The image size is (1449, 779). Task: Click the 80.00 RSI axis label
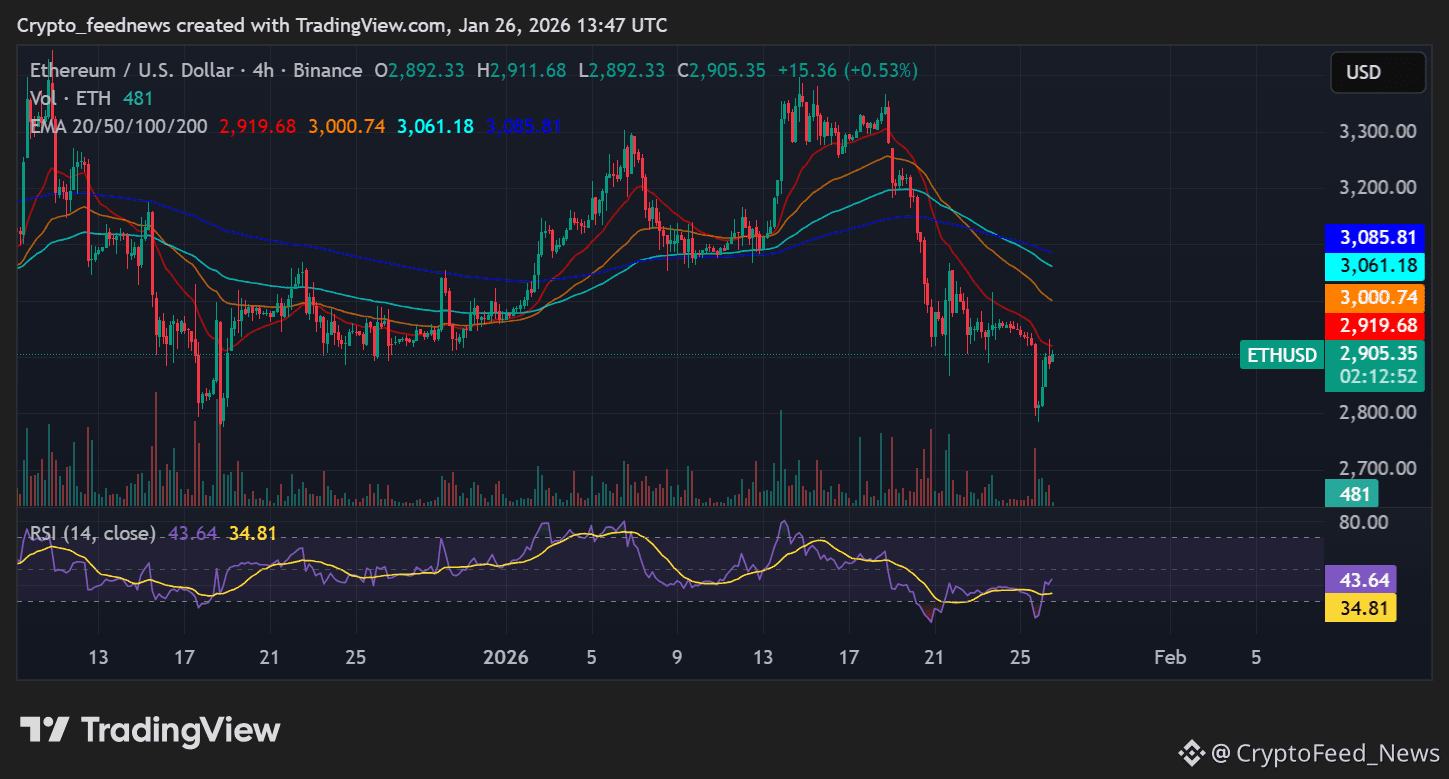tap(1363, 521)
